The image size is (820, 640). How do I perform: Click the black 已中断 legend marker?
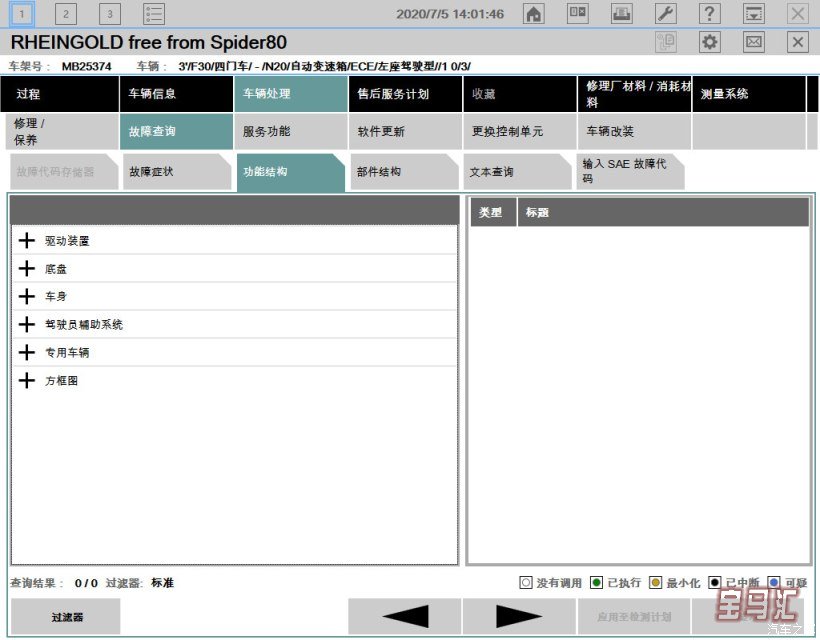(x=714, y=582)
